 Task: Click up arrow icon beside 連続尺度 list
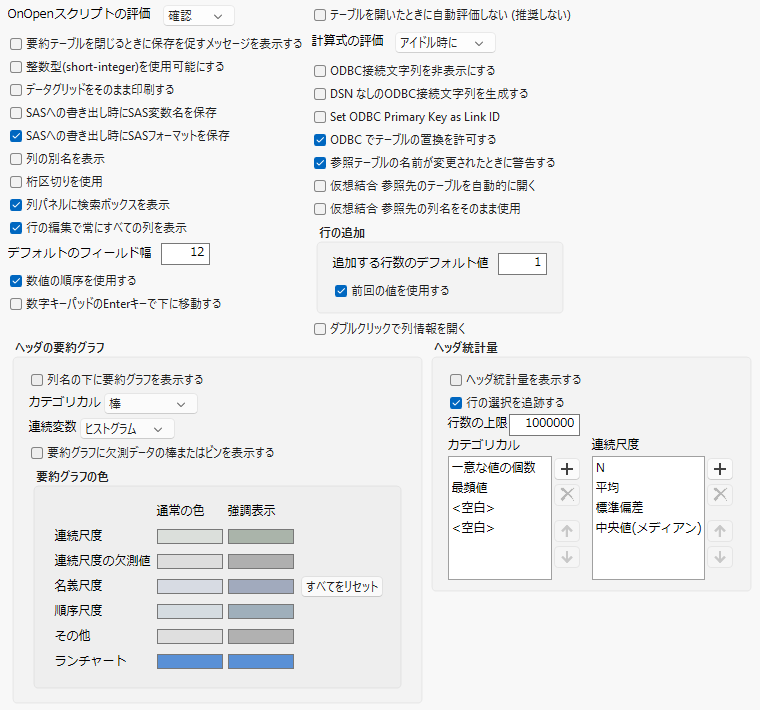[720, 531]
